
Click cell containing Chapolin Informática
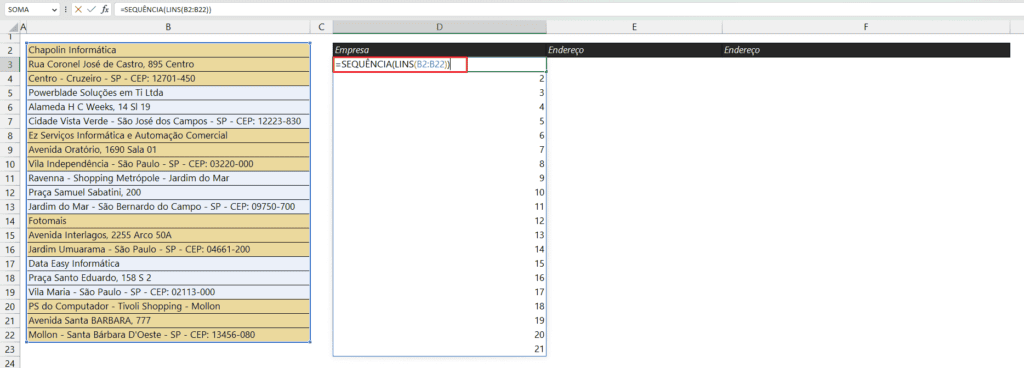pos(168,50)
